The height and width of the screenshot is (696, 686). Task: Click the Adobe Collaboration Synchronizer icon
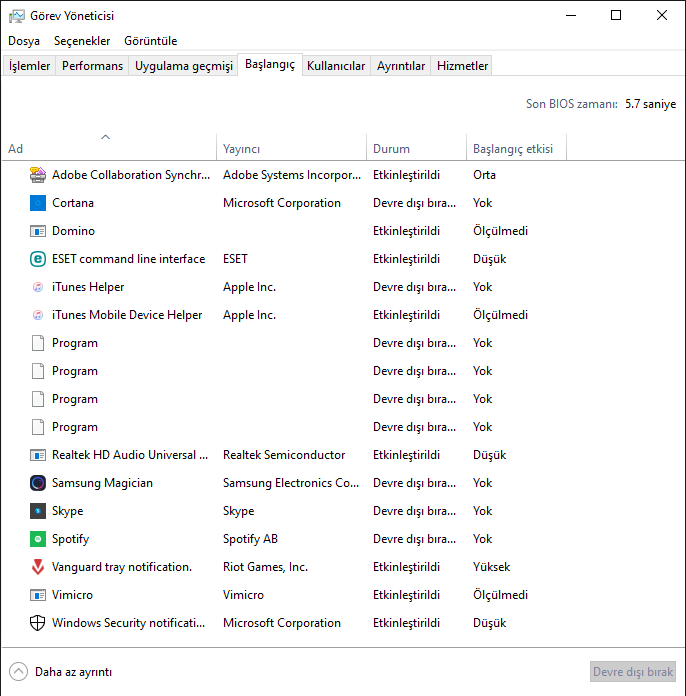[38, 175]
